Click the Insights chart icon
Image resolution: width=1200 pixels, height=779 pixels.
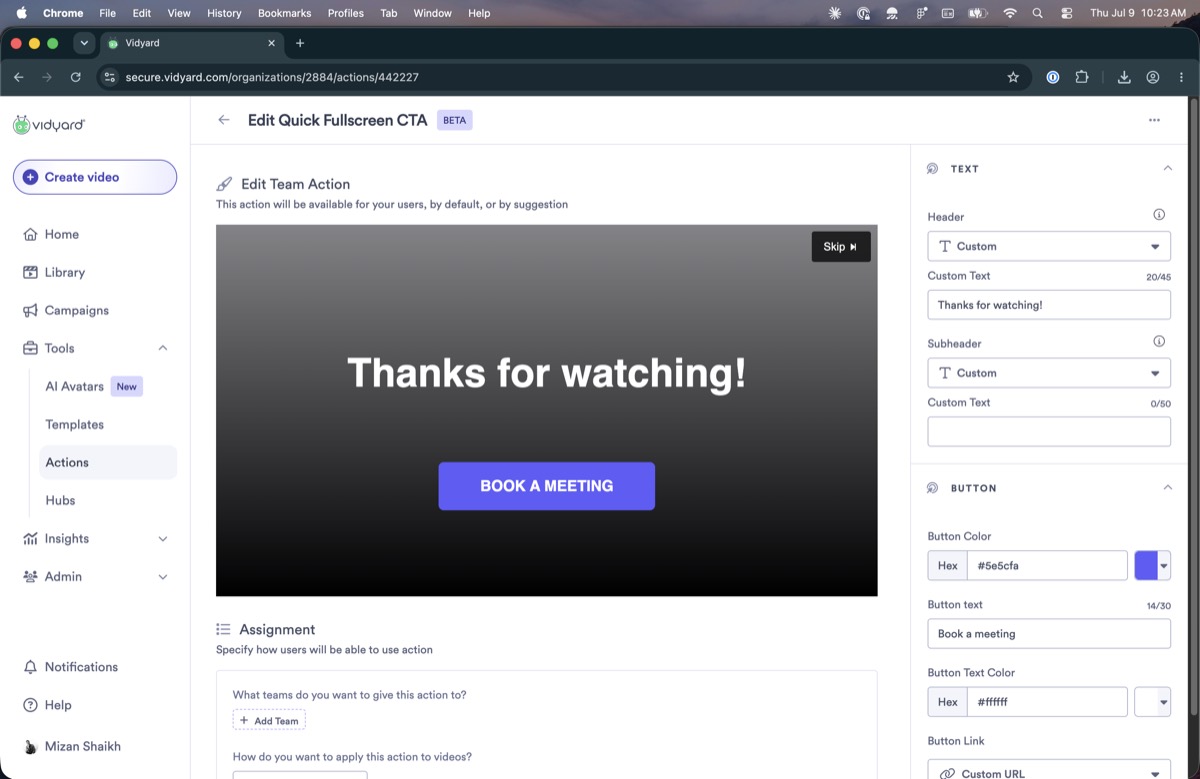(x=30, y=538)
